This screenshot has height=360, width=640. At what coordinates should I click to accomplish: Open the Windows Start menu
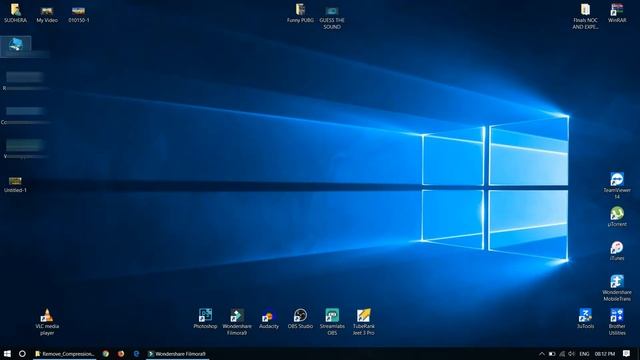coord(7,353)
